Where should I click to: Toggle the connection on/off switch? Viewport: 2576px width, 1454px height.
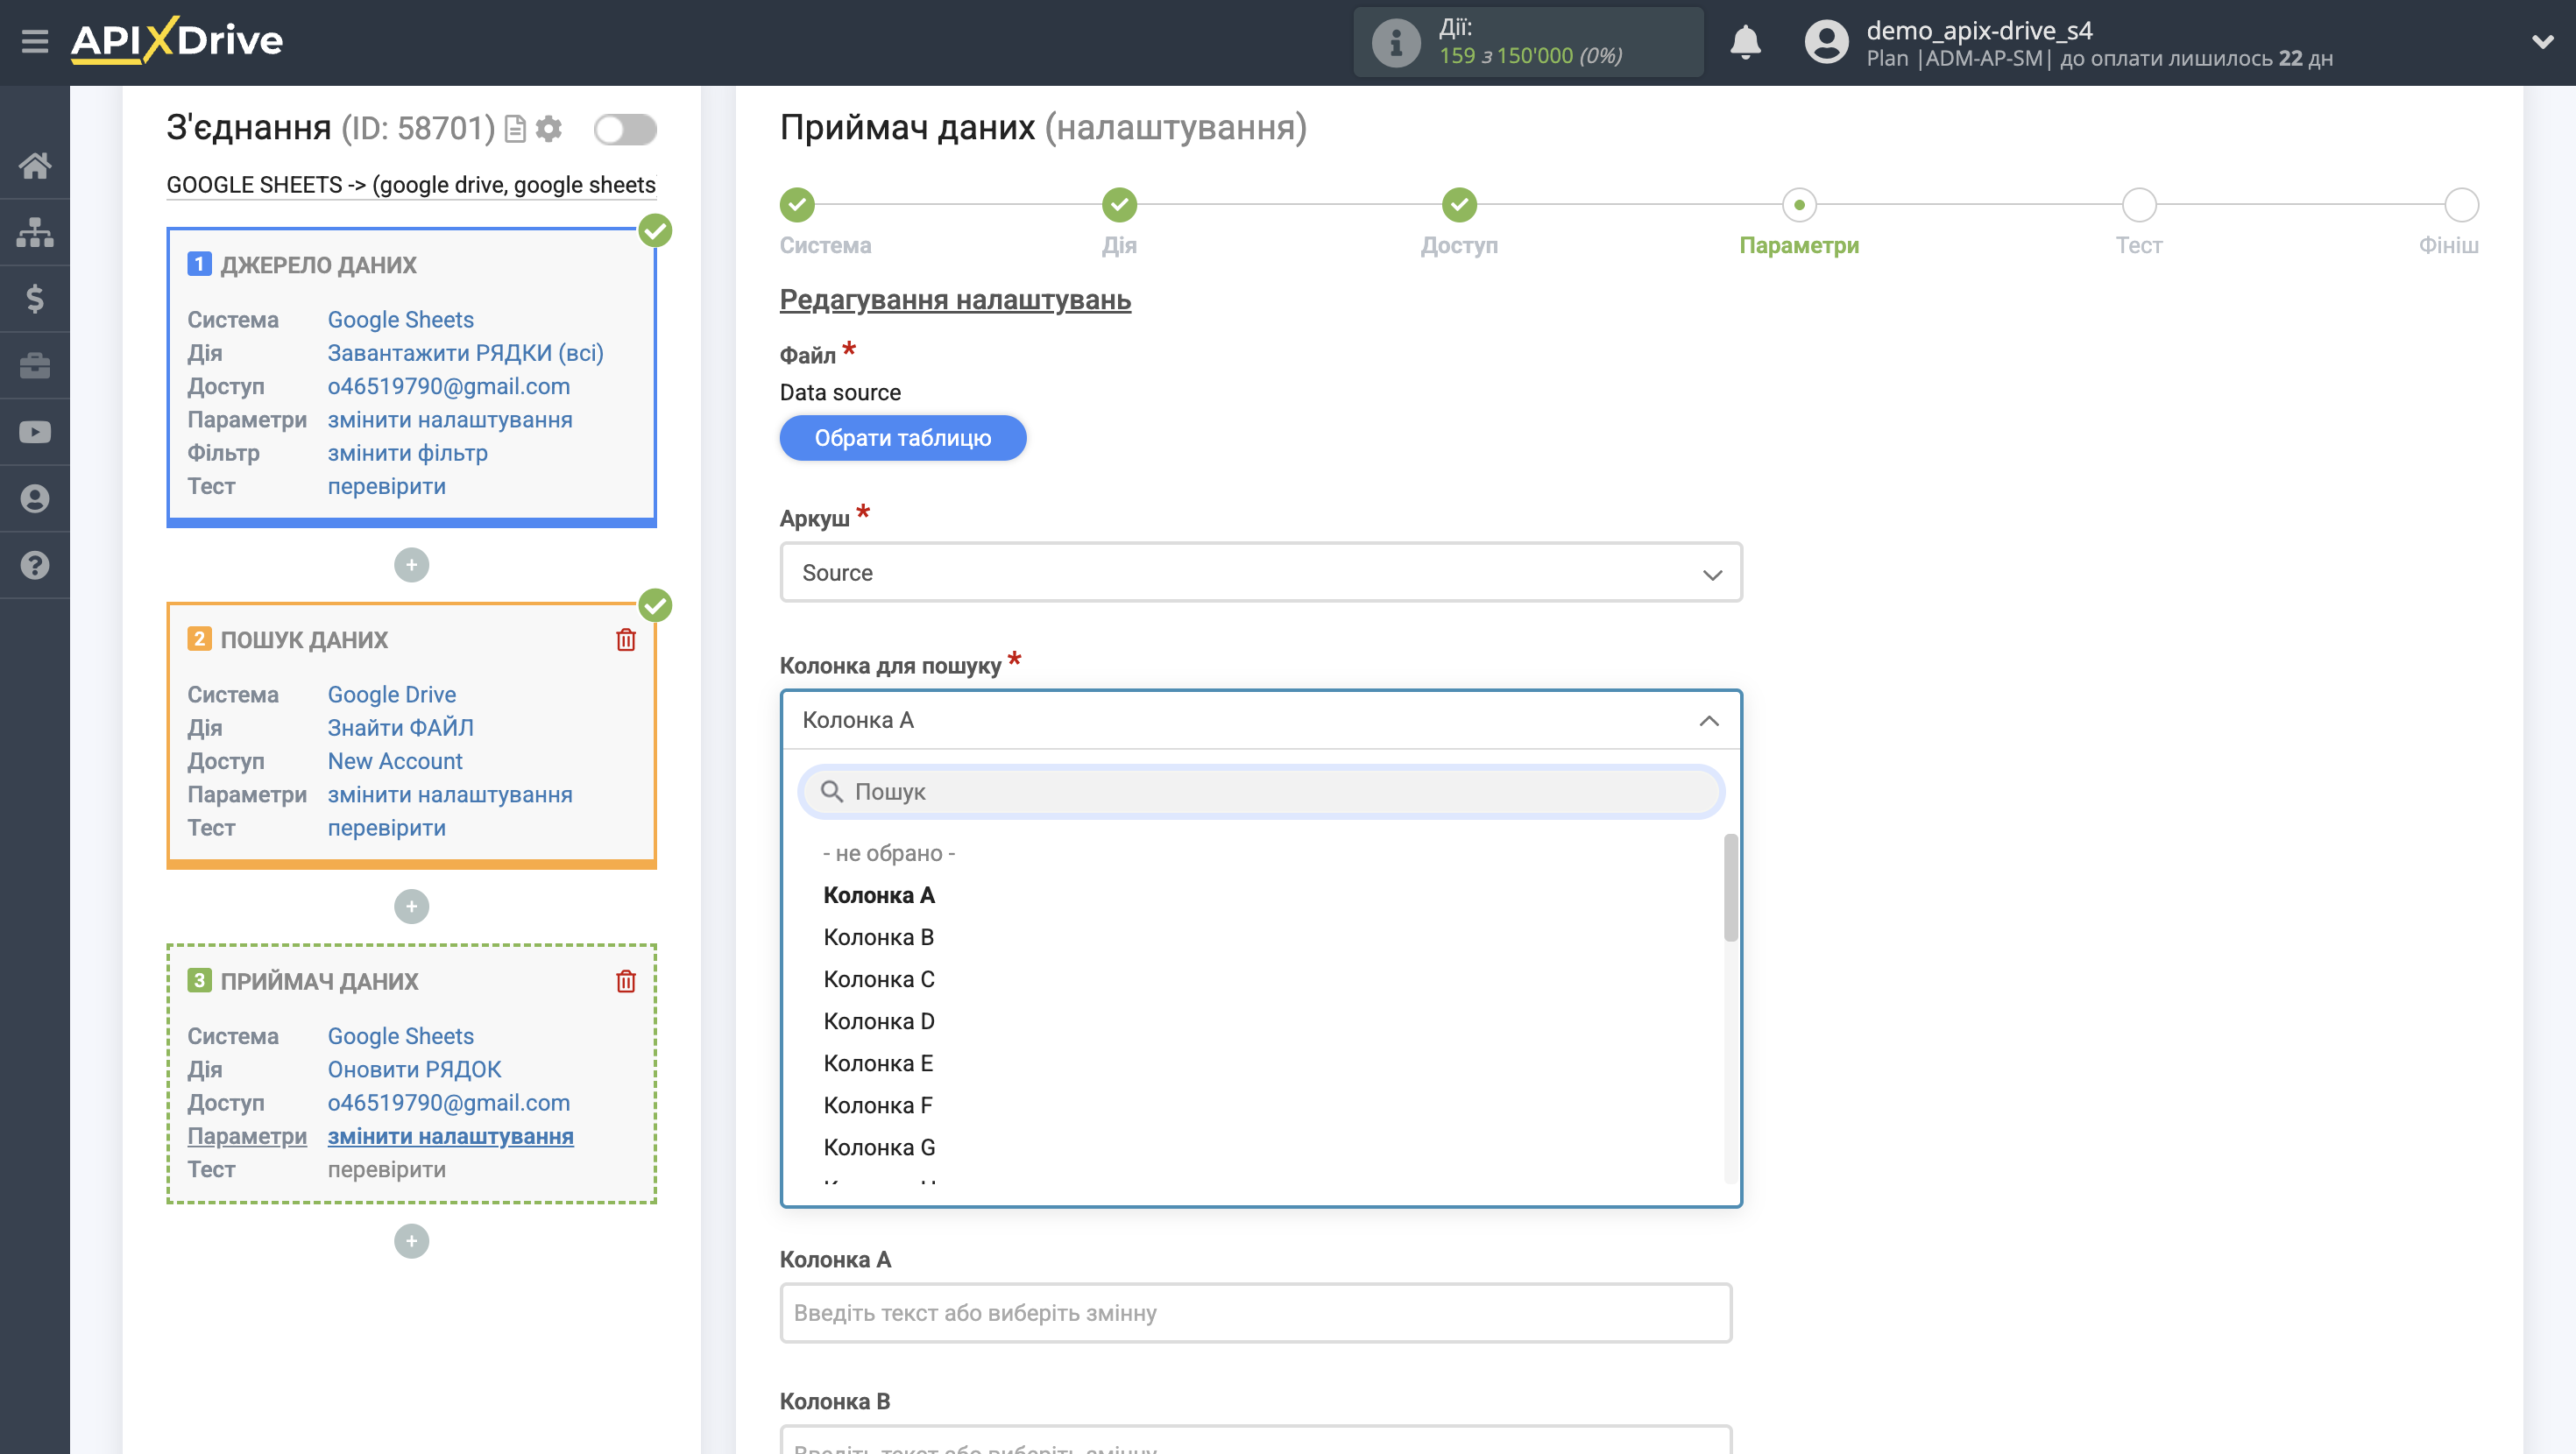(x=625, y=129)
